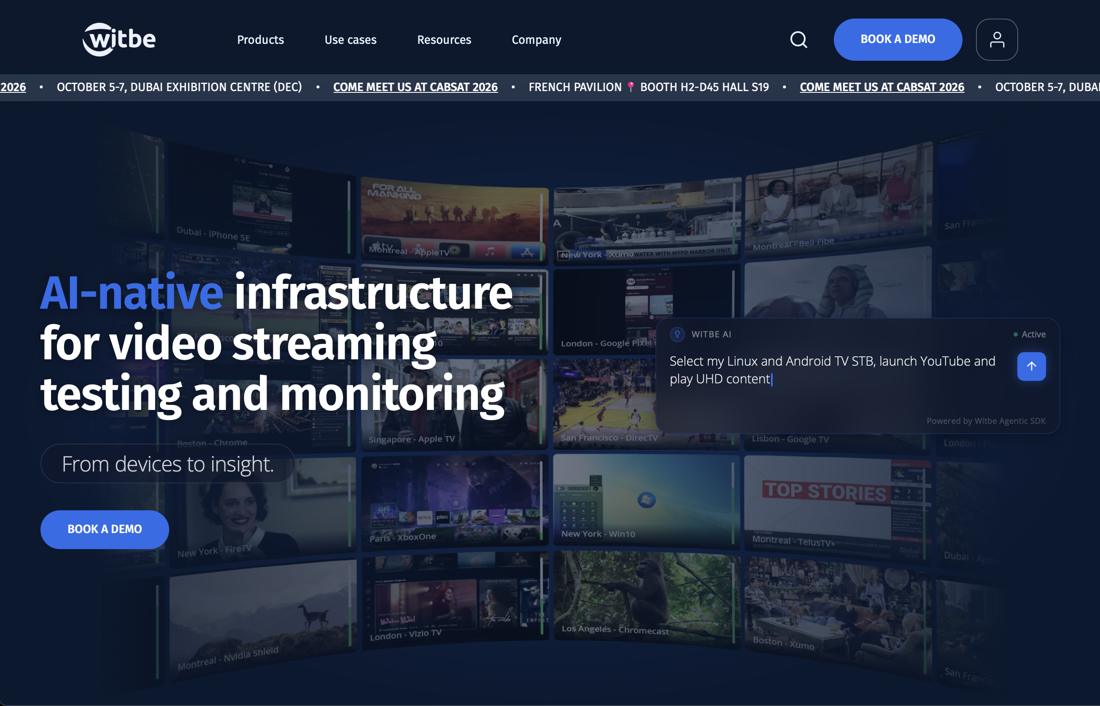This screenshot has width=1100, height=706.
Task: Select the Montreal - TelusTV+ thumbnail
Action: coord(838,506)
